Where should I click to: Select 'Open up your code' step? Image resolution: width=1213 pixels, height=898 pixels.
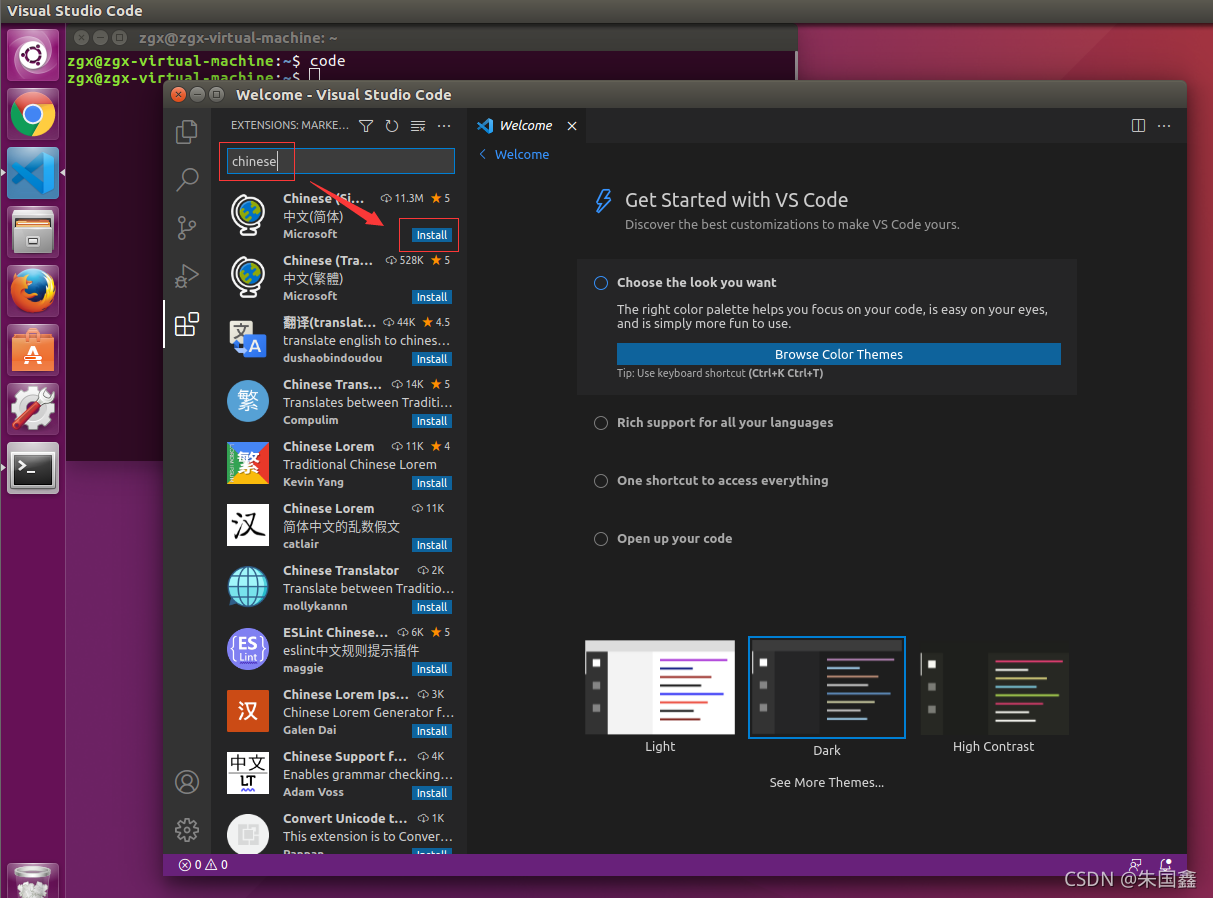(x=674, y=539)
